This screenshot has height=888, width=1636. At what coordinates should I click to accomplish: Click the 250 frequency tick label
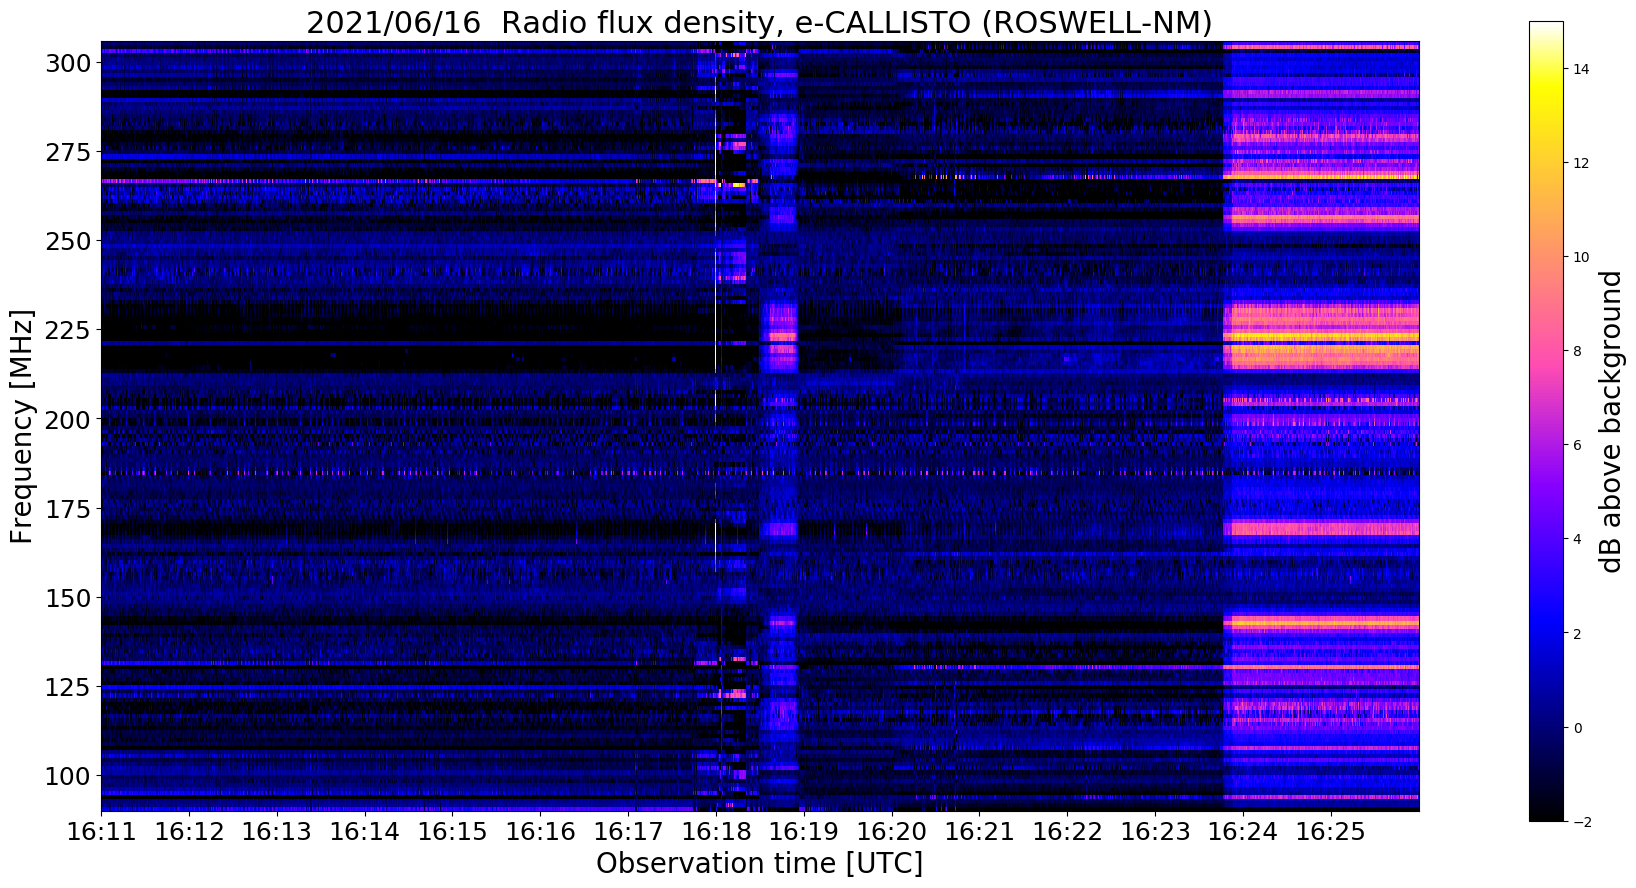click(68, 241)
